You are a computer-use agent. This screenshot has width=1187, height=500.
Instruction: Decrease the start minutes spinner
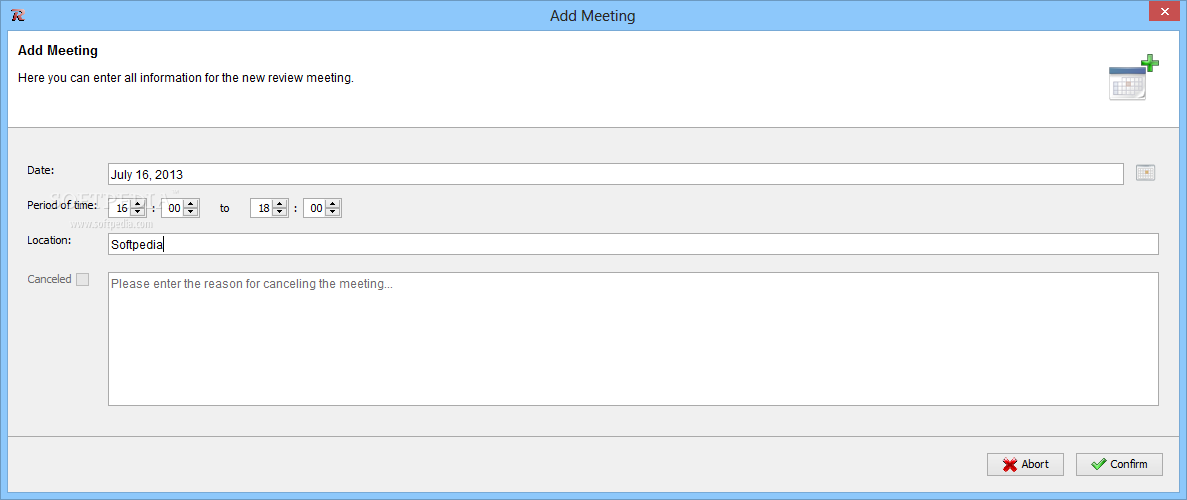pyautogui.click(x=191, y=213)
